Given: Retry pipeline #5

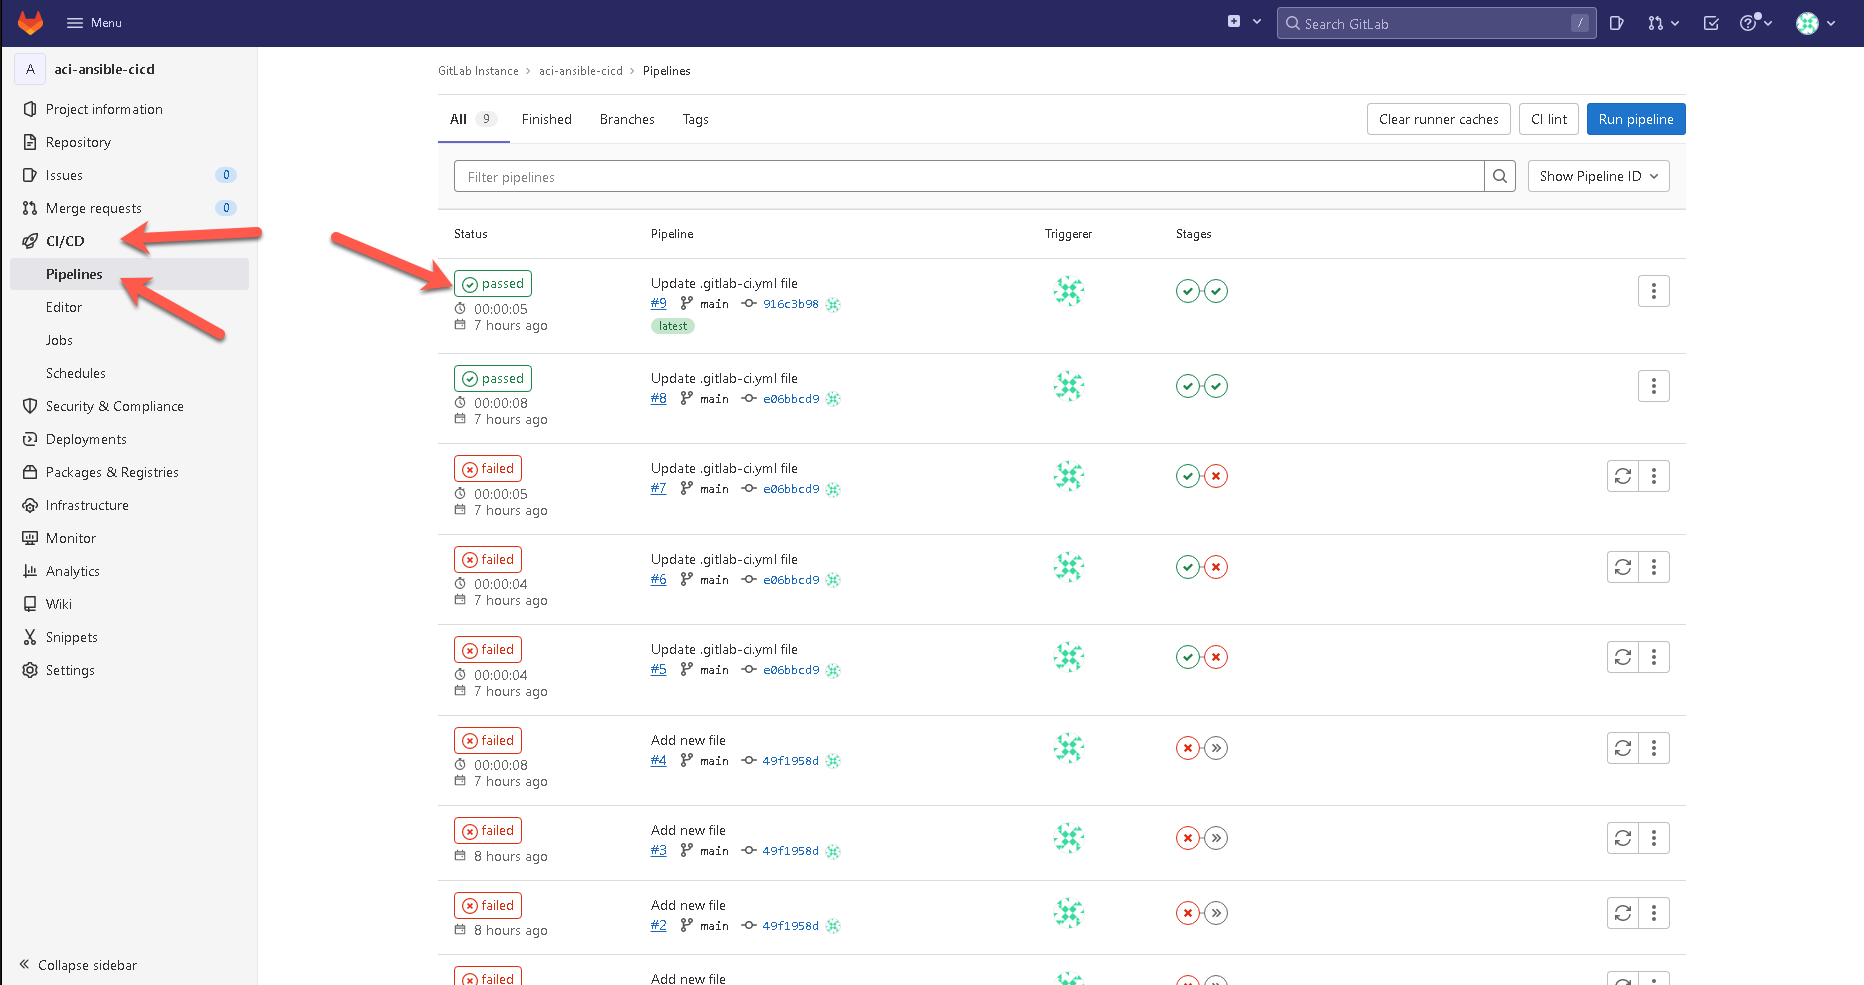Looking at the screenshot, I should pos(1623,657).
